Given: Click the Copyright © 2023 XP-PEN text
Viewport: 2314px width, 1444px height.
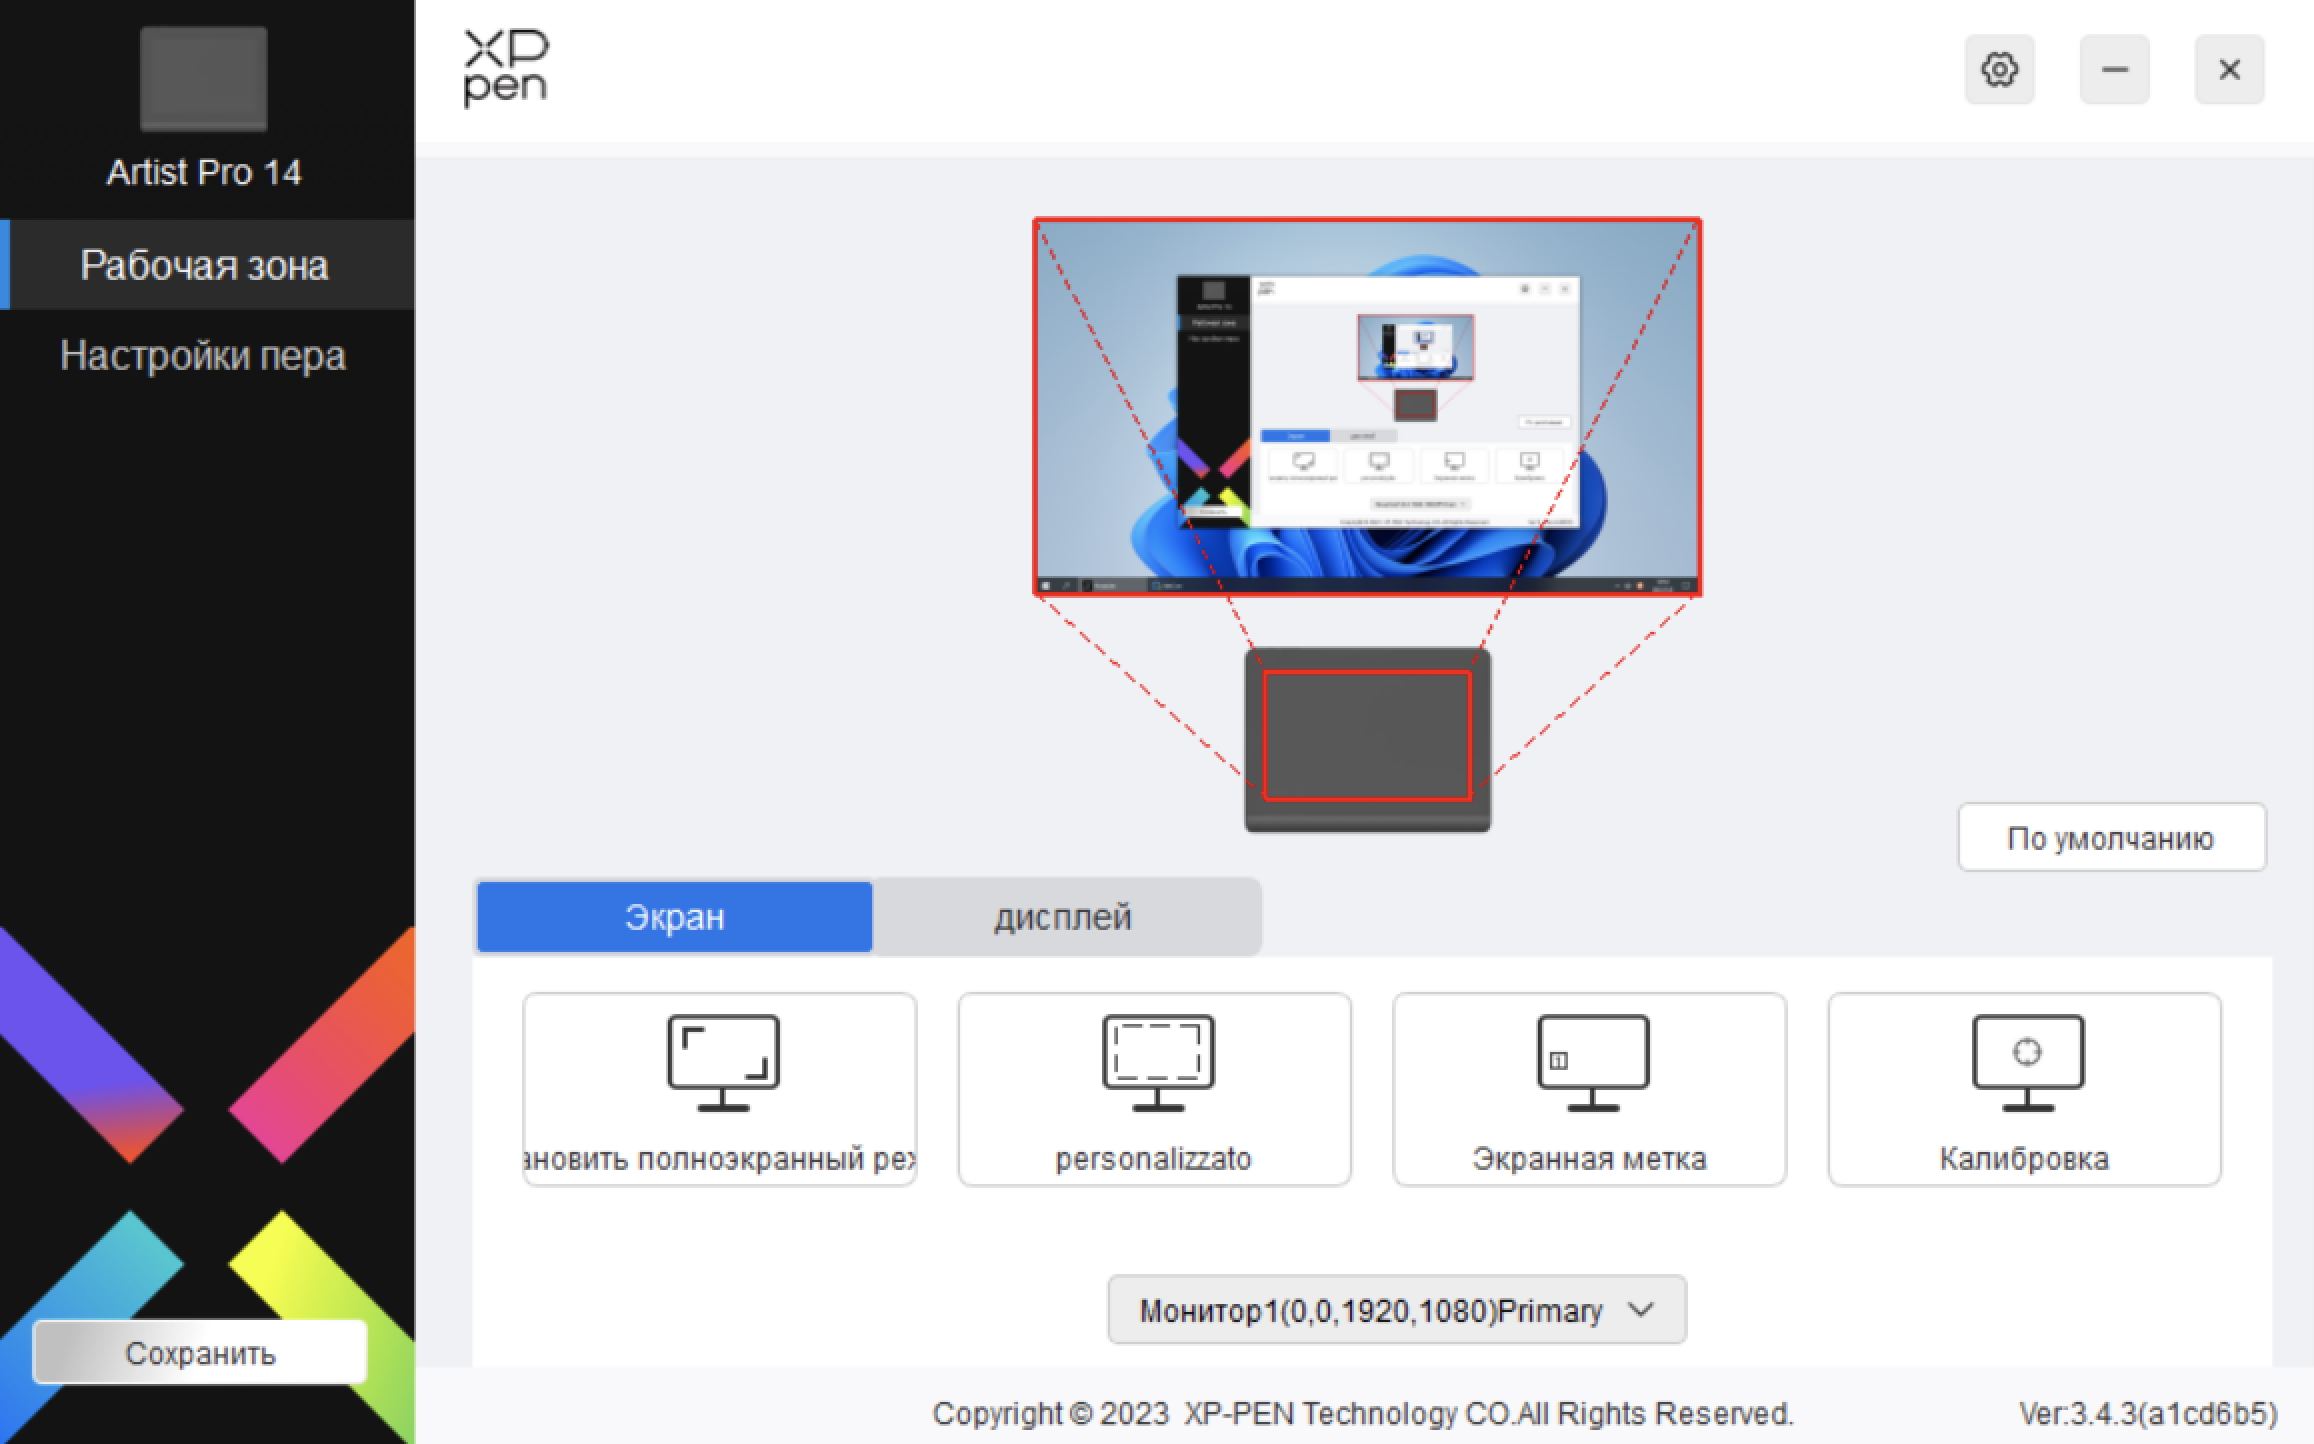Looking at the screenshot, I should click(1363, 1414).
